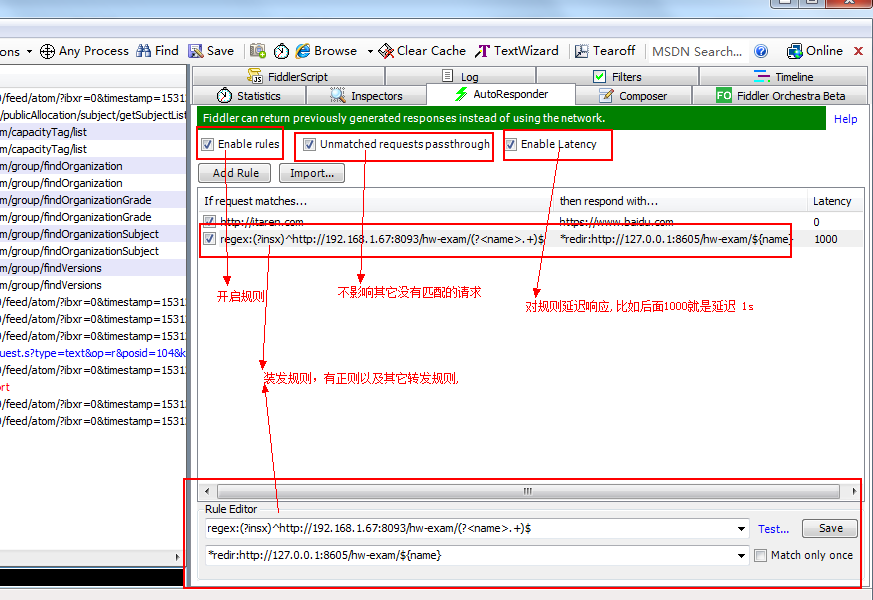This screenshot has height=600, width=873.
Task: Select the first findOrganizationGrade session
Action: [x=92, y=200]
